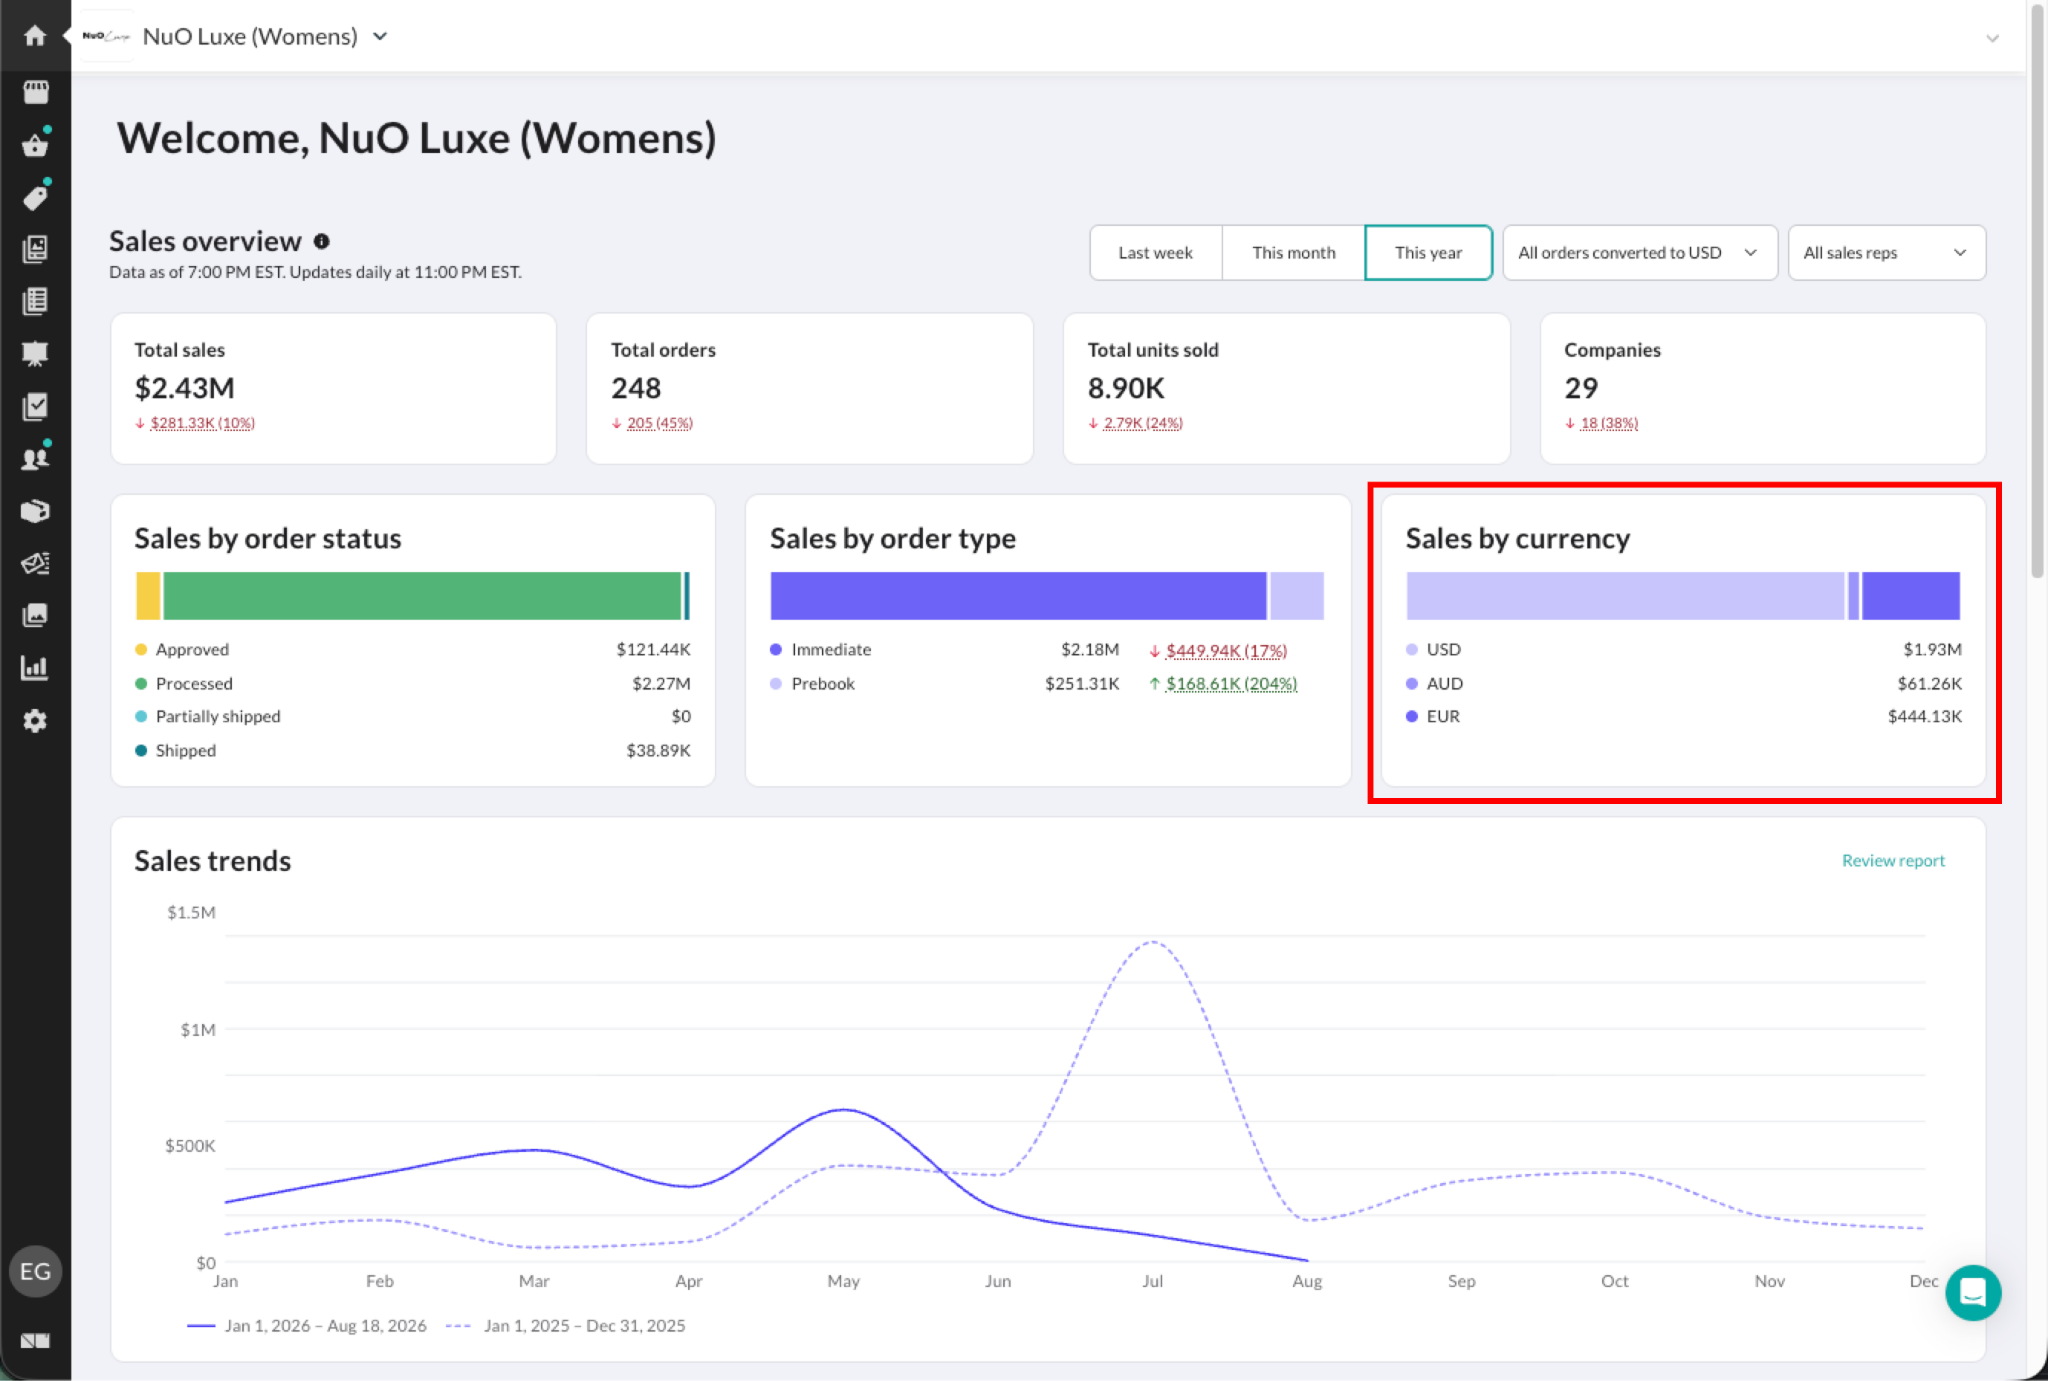The height and width of the screenshot is (1381, 2048).
Task: Toggle the Jan 1, 2025 – Dec 31, 2025 legend
Action: [x=565, y=1325]
